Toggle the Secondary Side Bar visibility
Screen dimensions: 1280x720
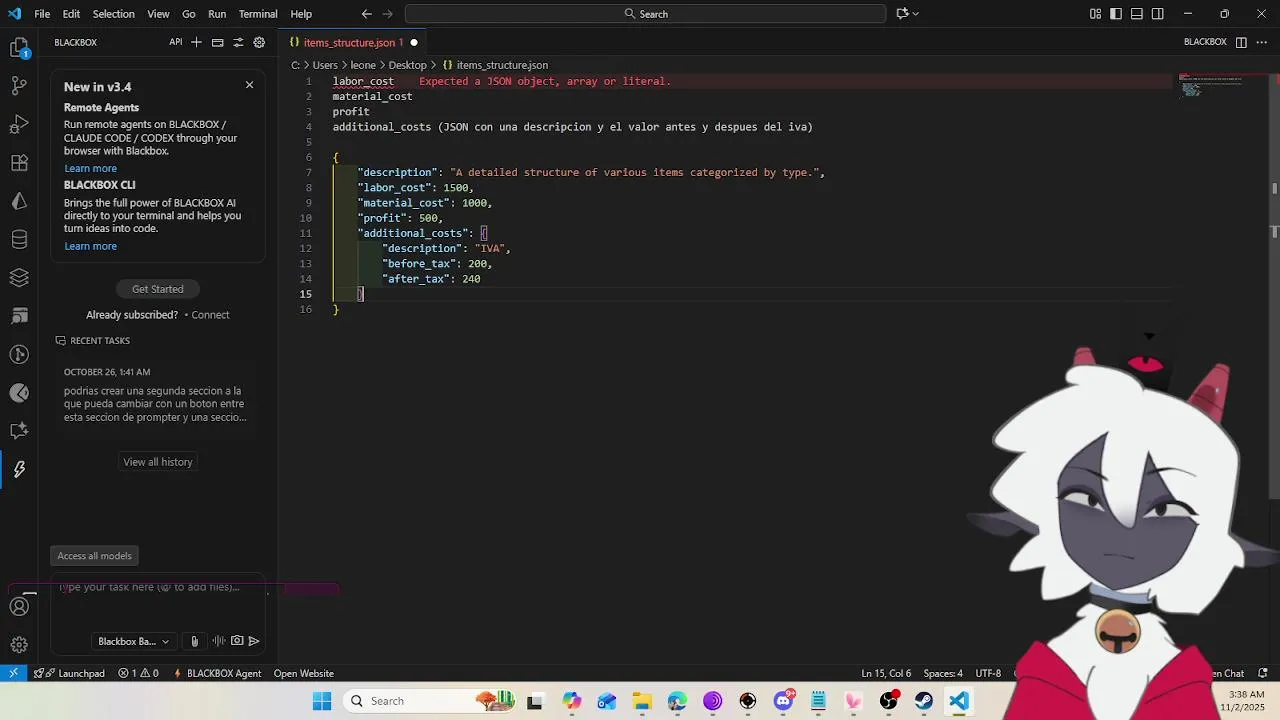click(x=1158, y=14)
